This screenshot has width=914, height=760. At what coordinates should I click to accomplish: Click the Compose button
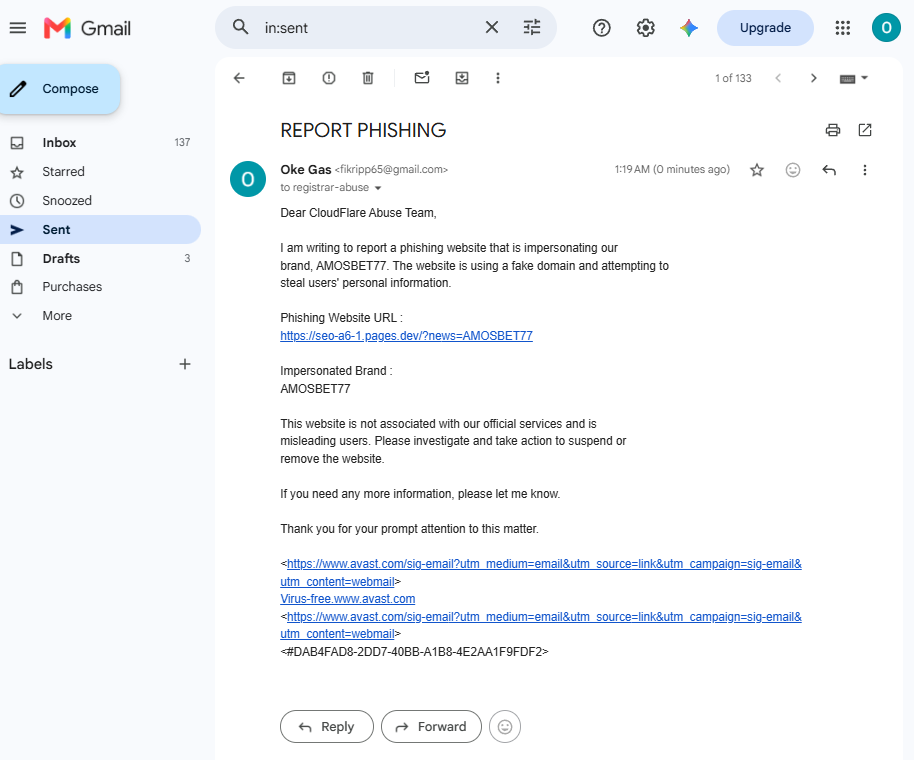coord(60,89)
